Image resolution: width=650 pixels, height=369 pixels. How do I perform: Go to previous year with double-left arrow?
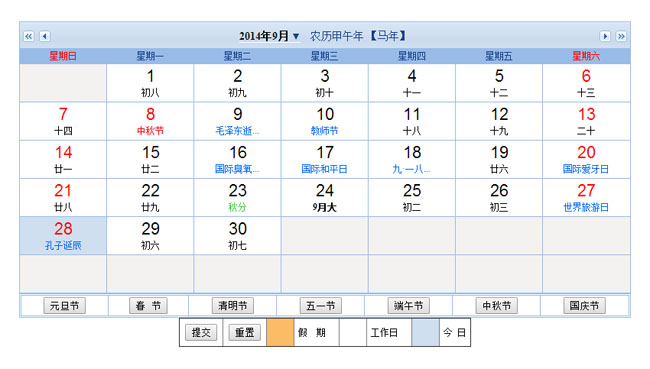28,36
